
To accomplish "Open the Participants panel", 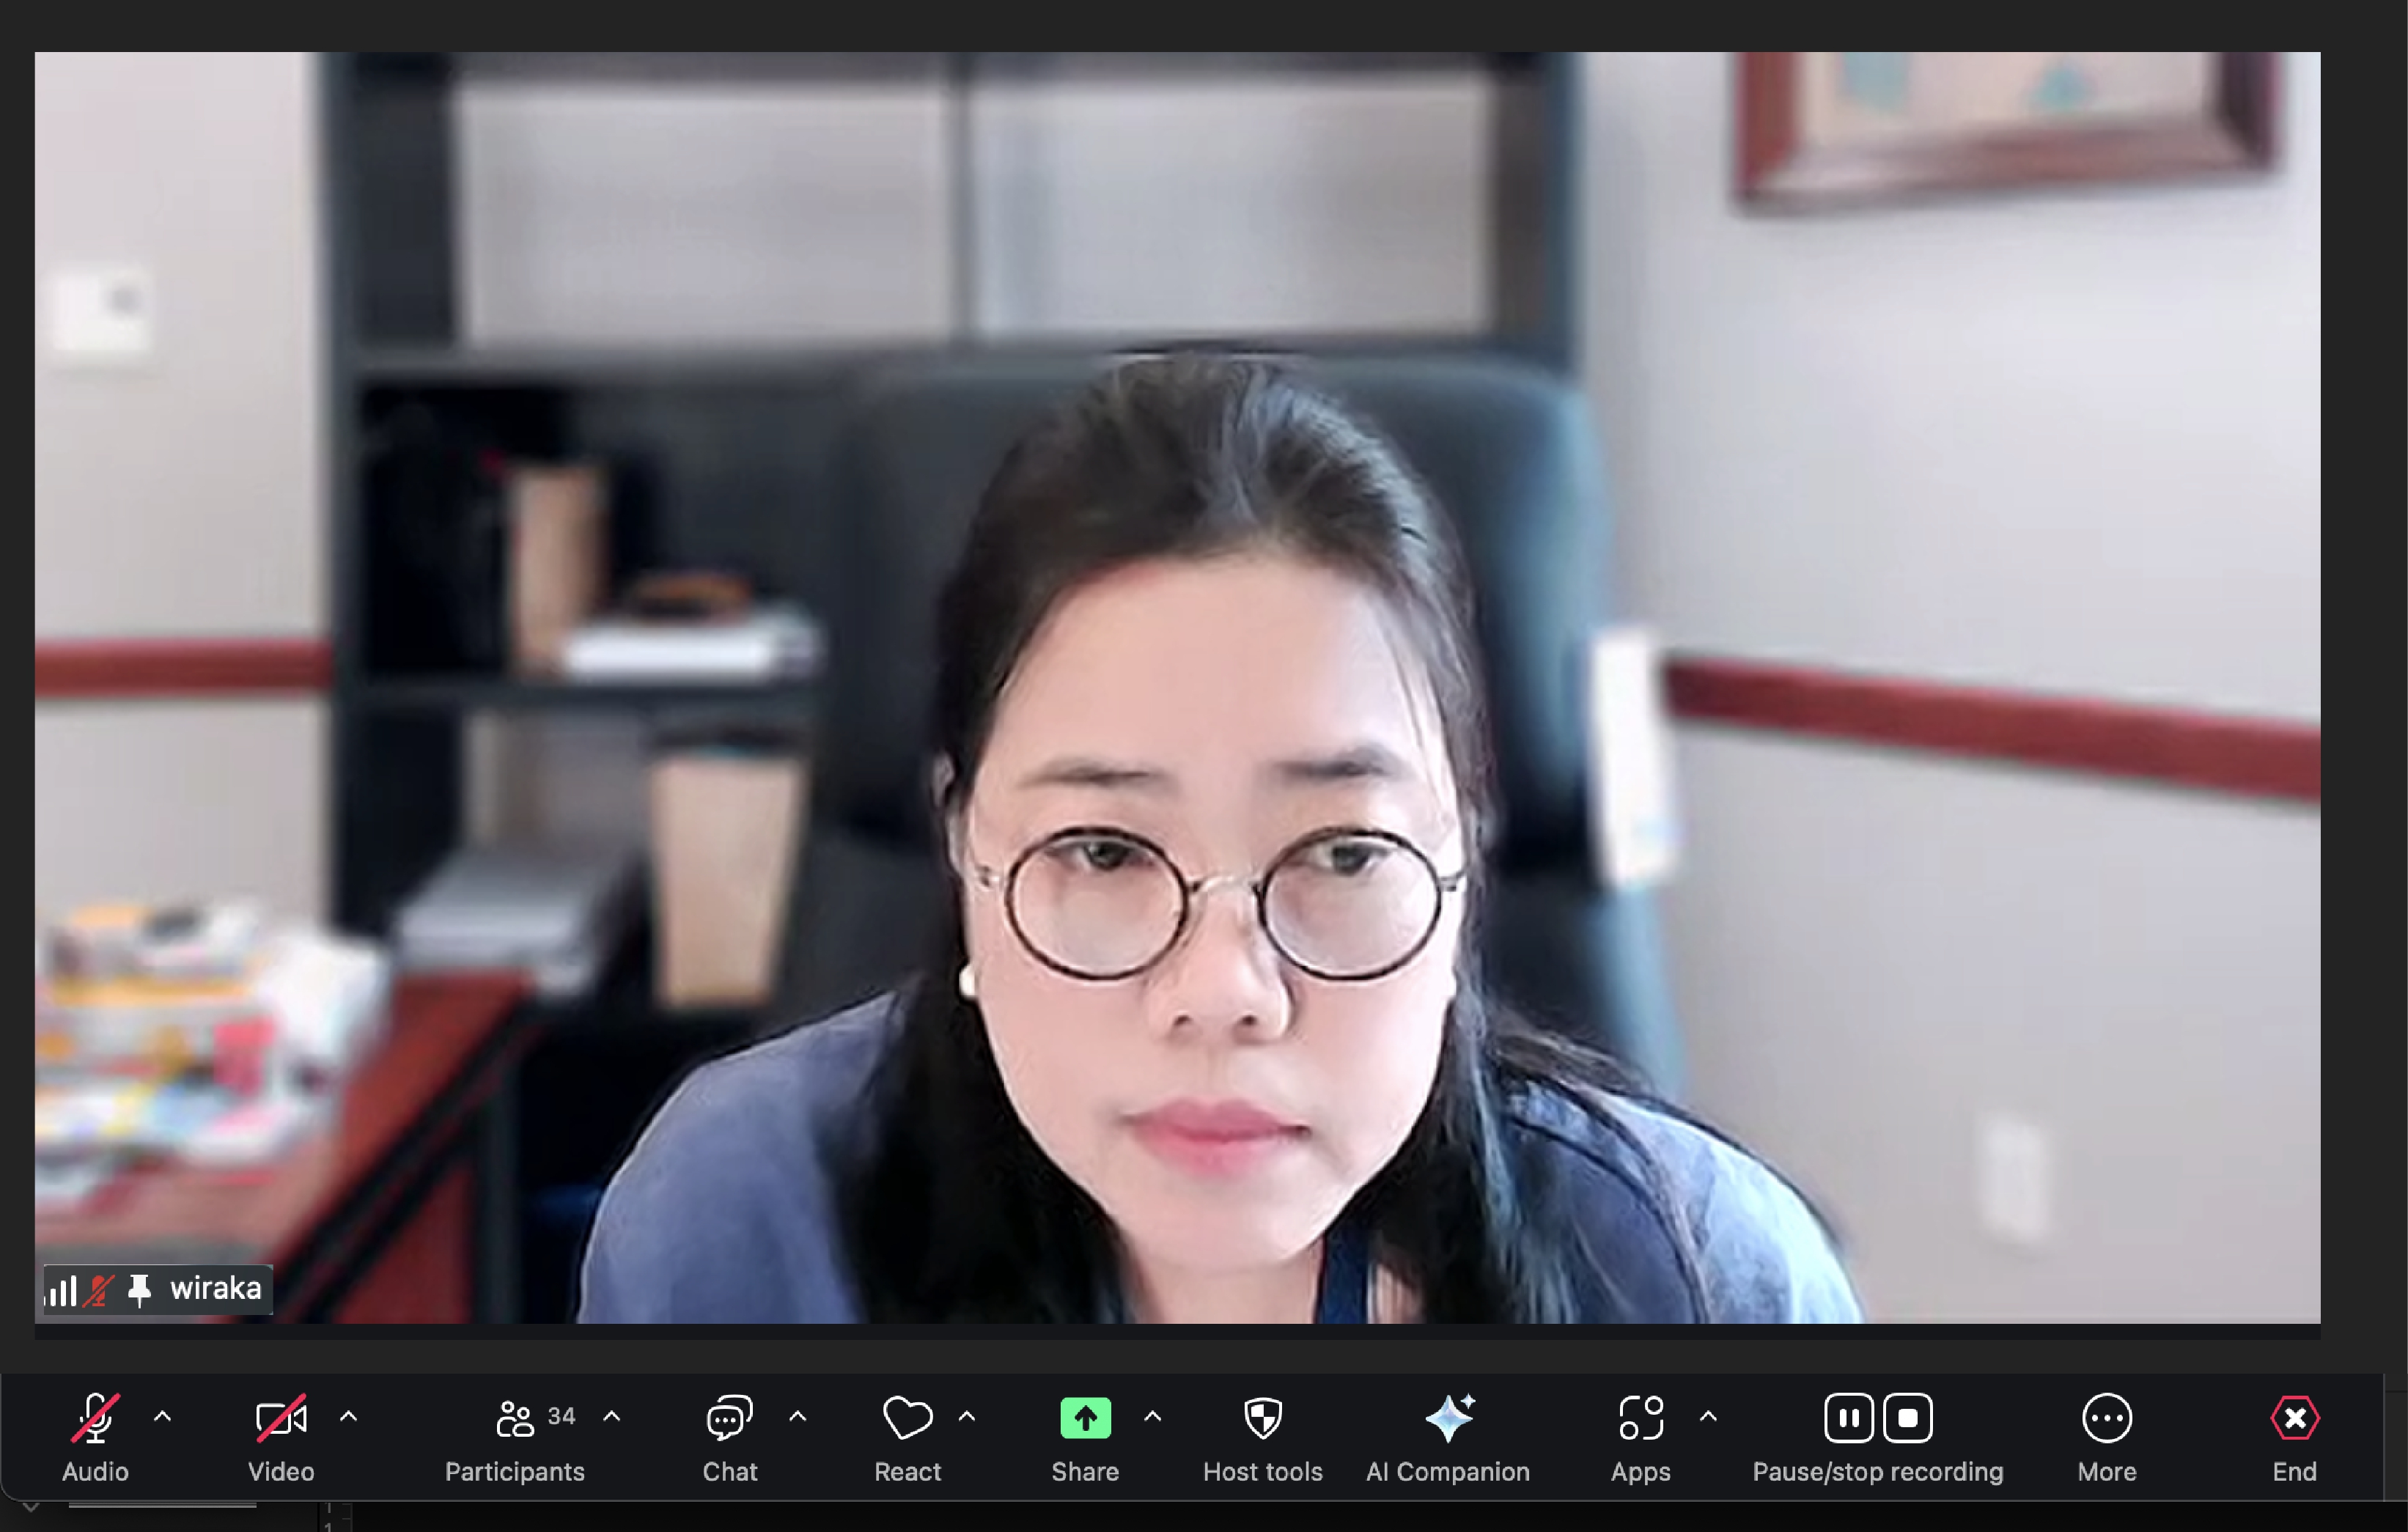I will coord(515,1437).
